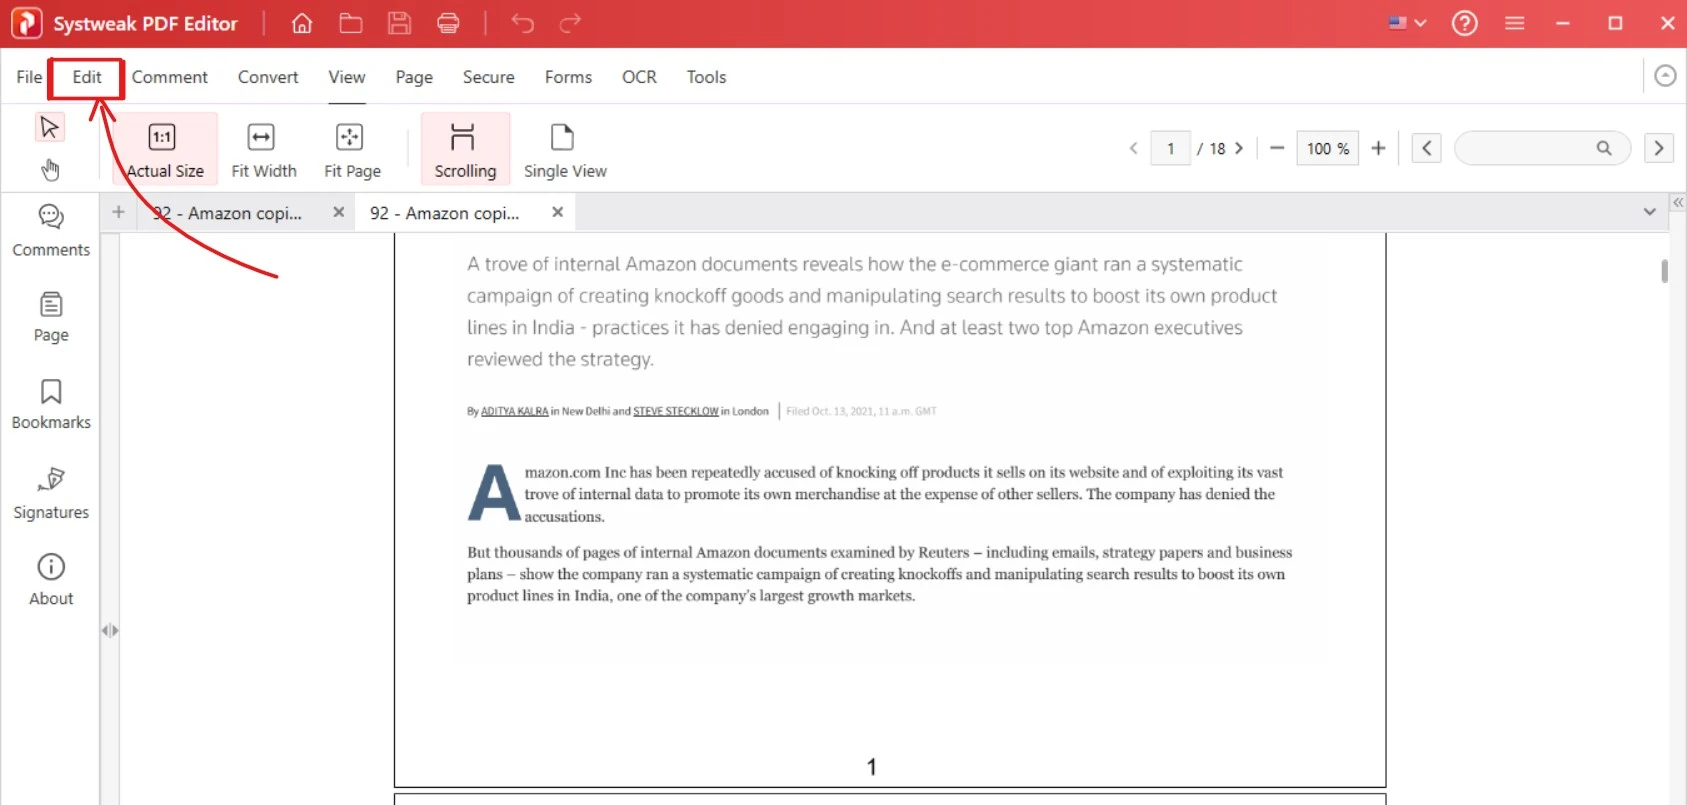
Task: Choose Fit Width view
Action: pos(263,150)
